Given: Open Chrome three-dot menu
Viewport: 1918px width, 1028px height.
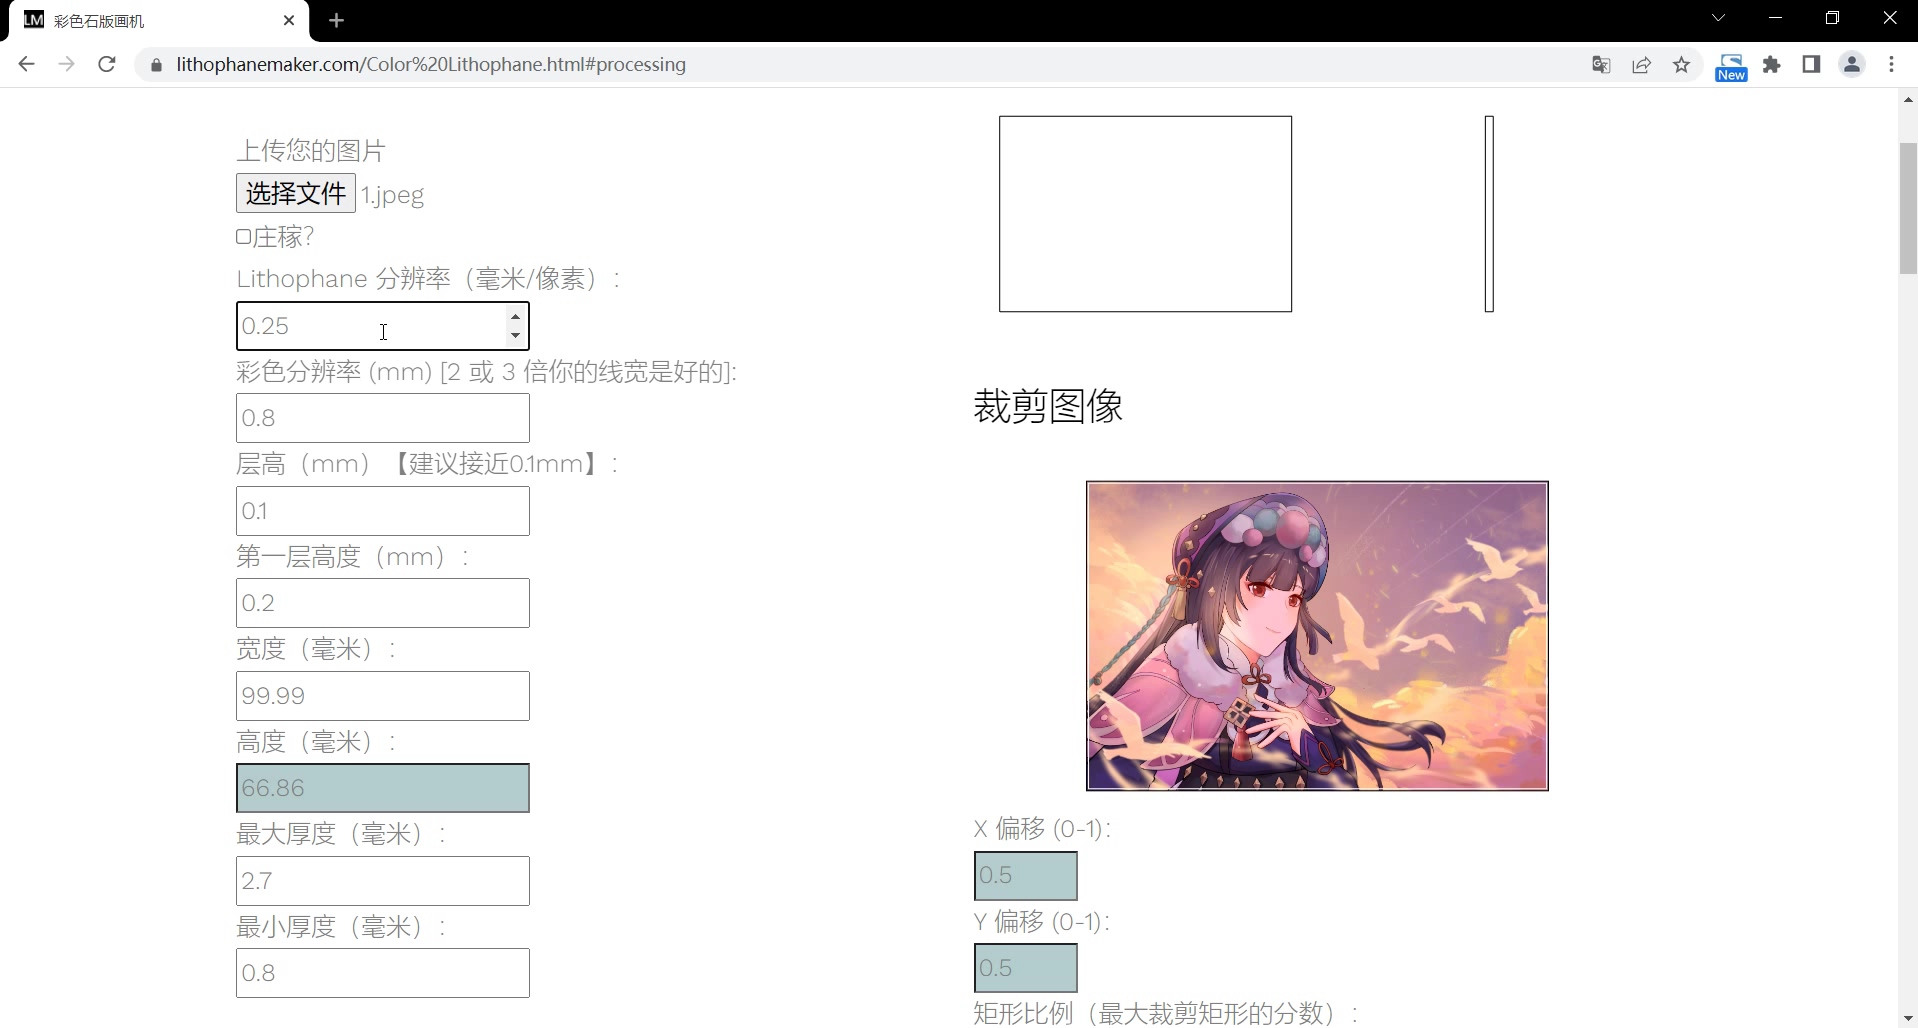Looking at the screenshot, I should coord(1891,65).
